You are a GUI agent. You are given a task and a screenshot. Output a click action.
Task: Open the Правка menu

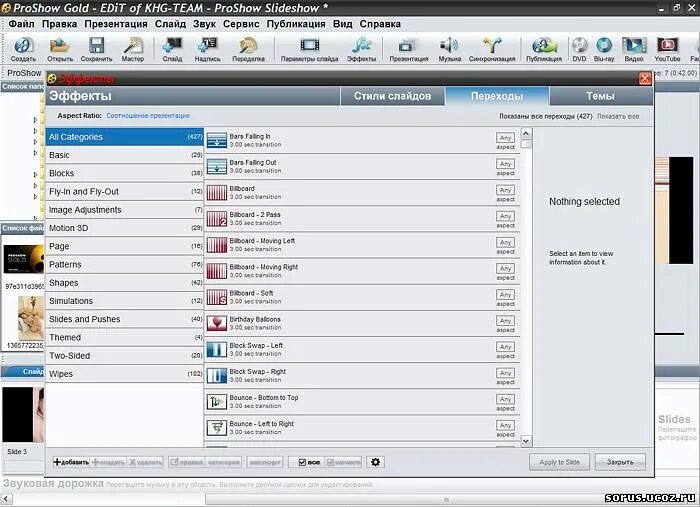point(59,24)
